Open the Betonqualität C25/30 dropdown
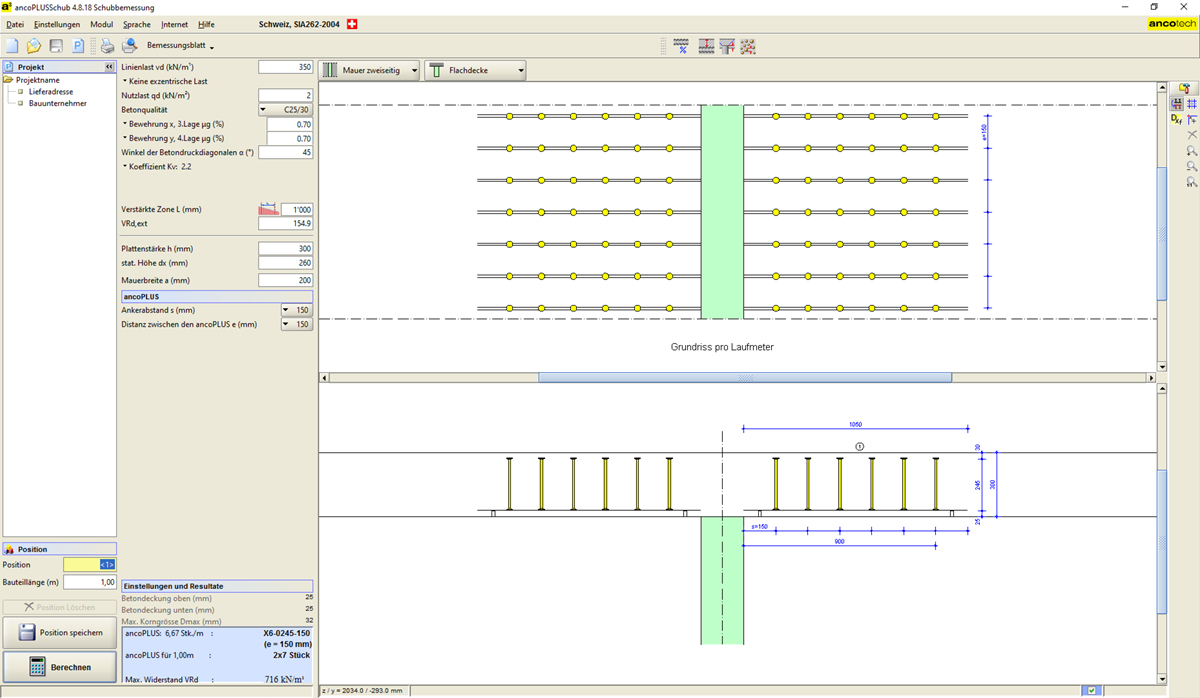Viewport: 1200px width, 698px height. coord(285,110)
